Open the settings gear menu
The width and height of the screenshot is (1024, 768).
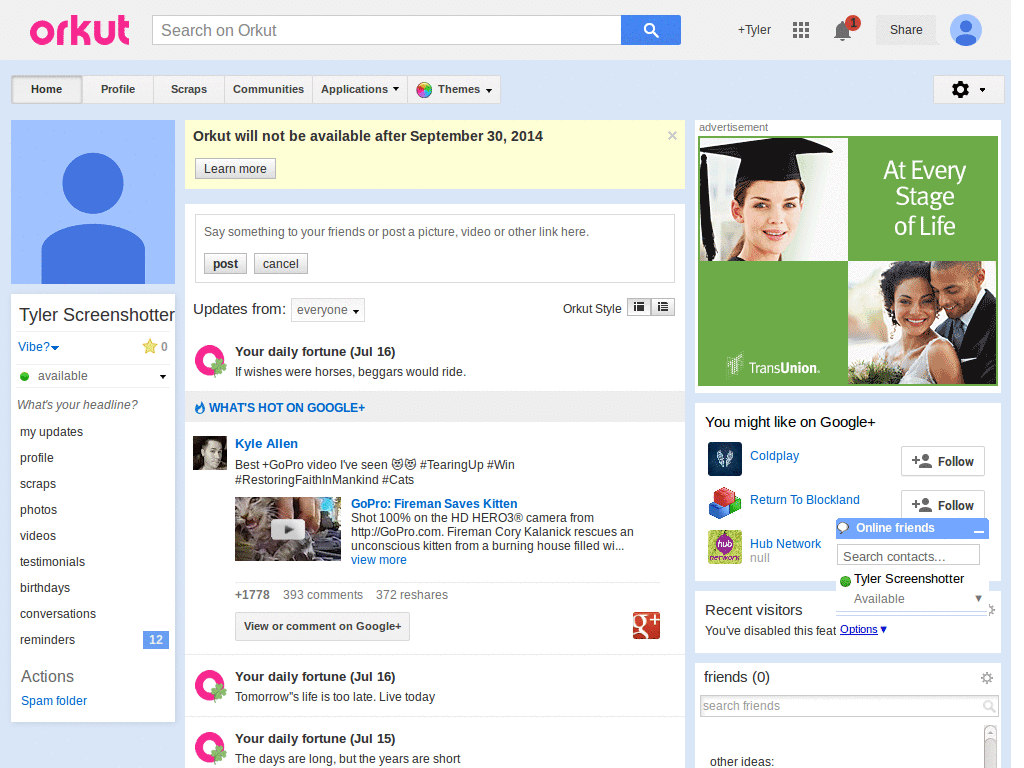coord(968,89)
